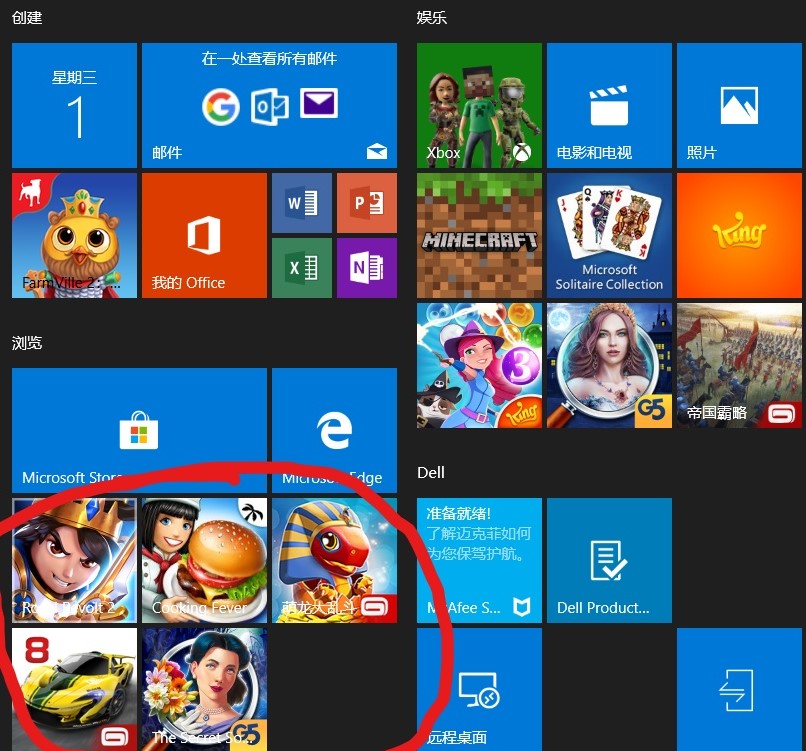Launch the 萌龙大乱斗 game tile
This screenshot has height=751, width=806.
pos(334,560)
